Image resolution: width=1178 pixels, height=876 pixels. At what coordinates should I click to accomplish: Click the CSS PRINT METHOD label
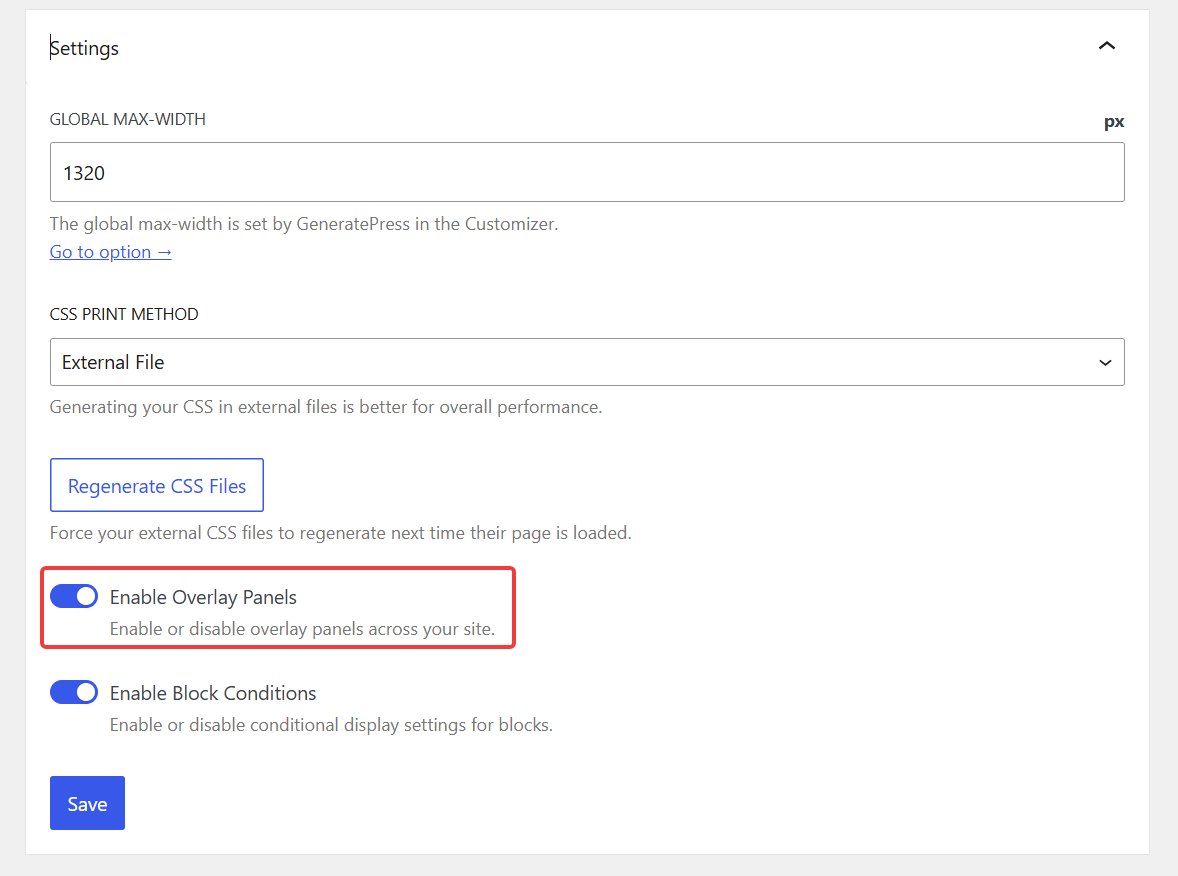pyautogui.click(x=124, y=314)
